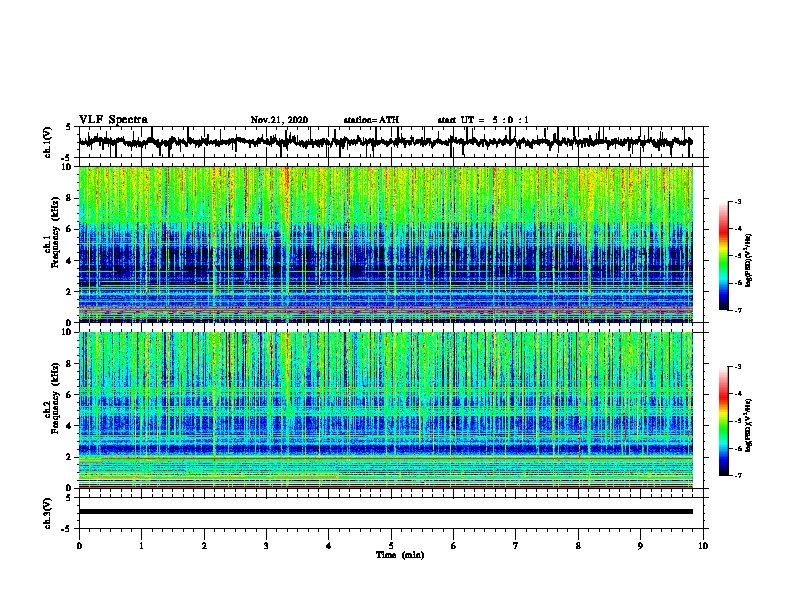Click time axis tick label "2"
Image resolution: width=792 pixels, height=612 pixels.
pos(204,546)
